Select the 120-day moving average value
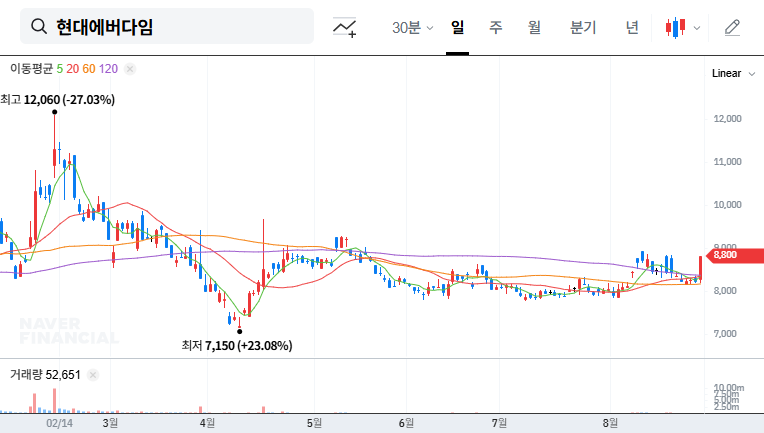 pyautogui.click(x=108, y=69)
